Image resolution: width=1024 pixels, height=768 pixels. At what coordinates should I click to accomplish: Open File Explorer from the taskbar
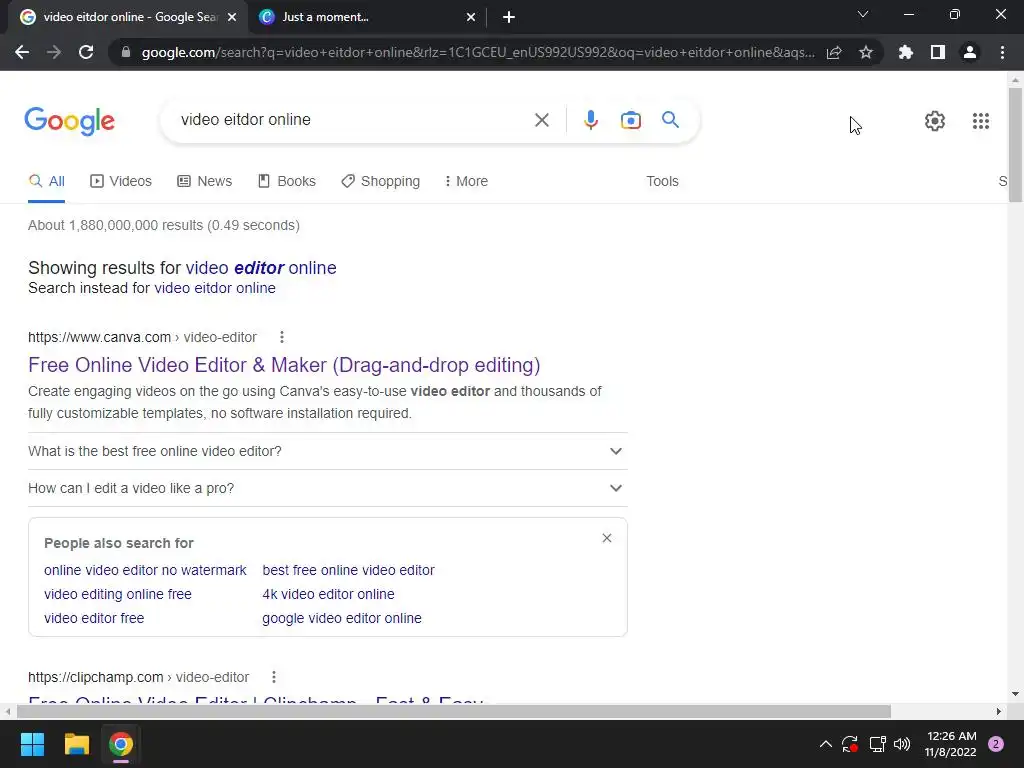[76, 744]
